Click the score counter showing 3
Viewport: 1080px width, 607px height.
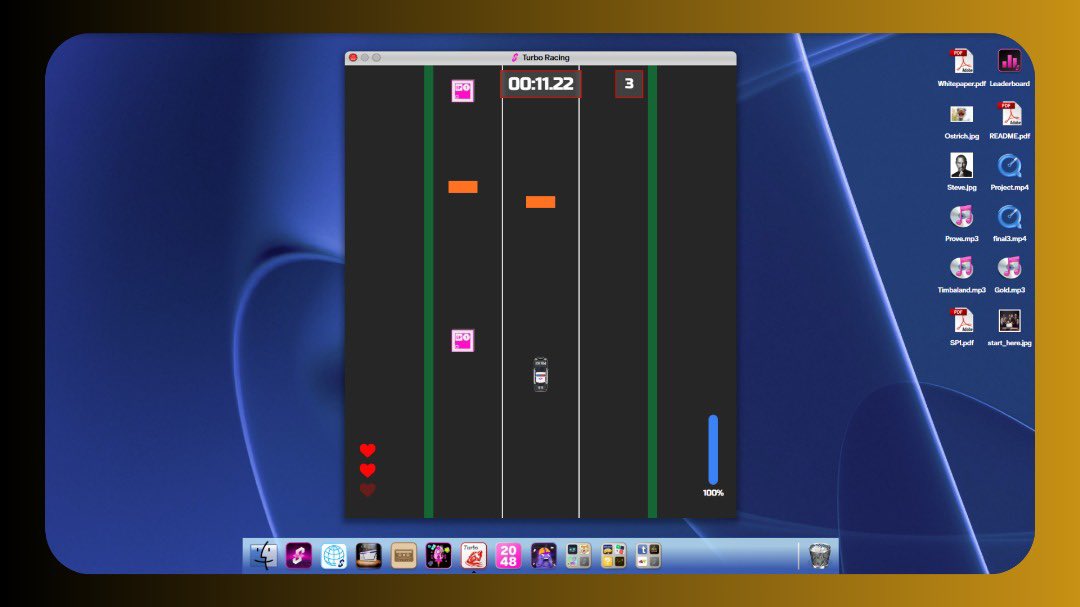pyautogui.click(x=629, y=84)
